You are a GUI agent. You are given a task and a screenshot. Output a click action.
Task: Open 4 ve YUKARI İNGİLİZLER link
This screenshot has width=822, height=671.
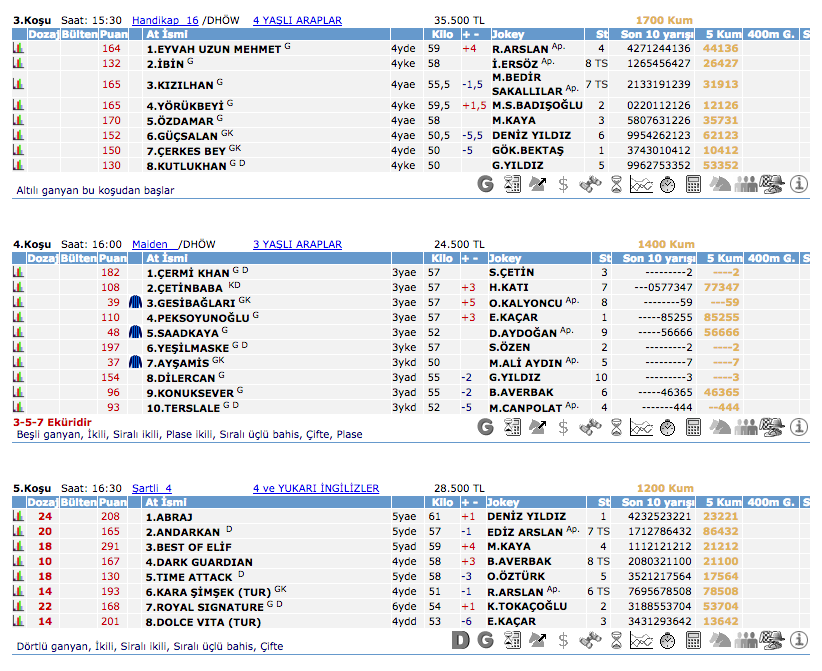click(x=316, y=488)
